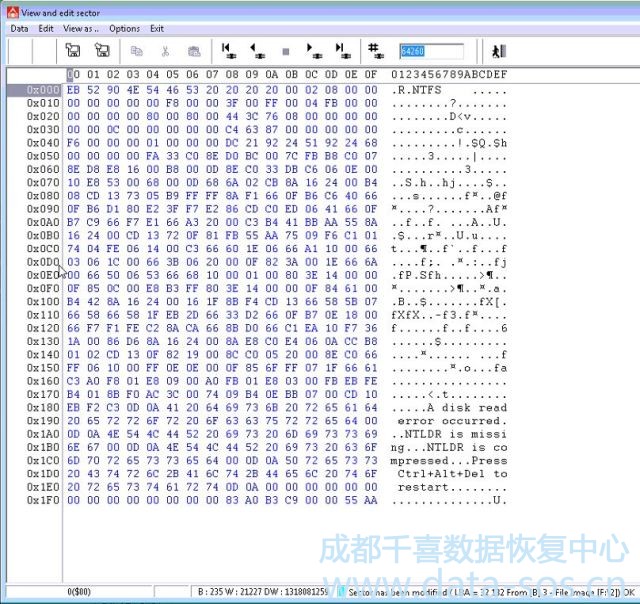The height and width of the screenshot is (604, 640).
Task: Click ASCII text 'restart........'
Action: 453,487
